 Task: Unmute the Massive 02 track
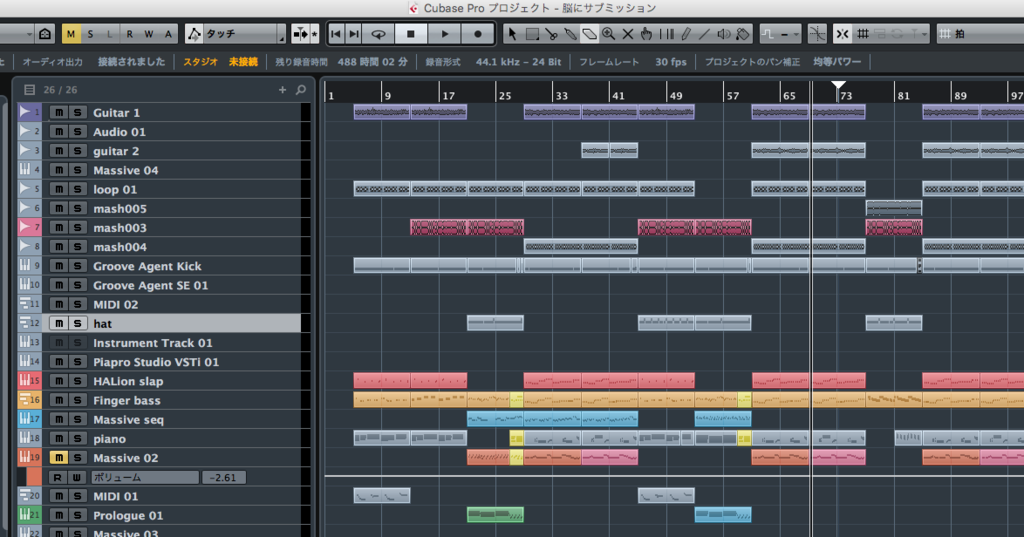coord(59,458)
